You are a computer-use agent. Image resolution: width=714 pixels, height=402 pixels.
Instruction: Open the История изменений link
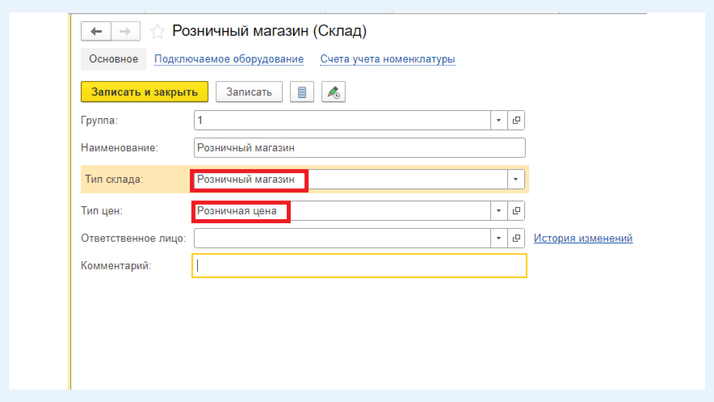pos(583,238)
